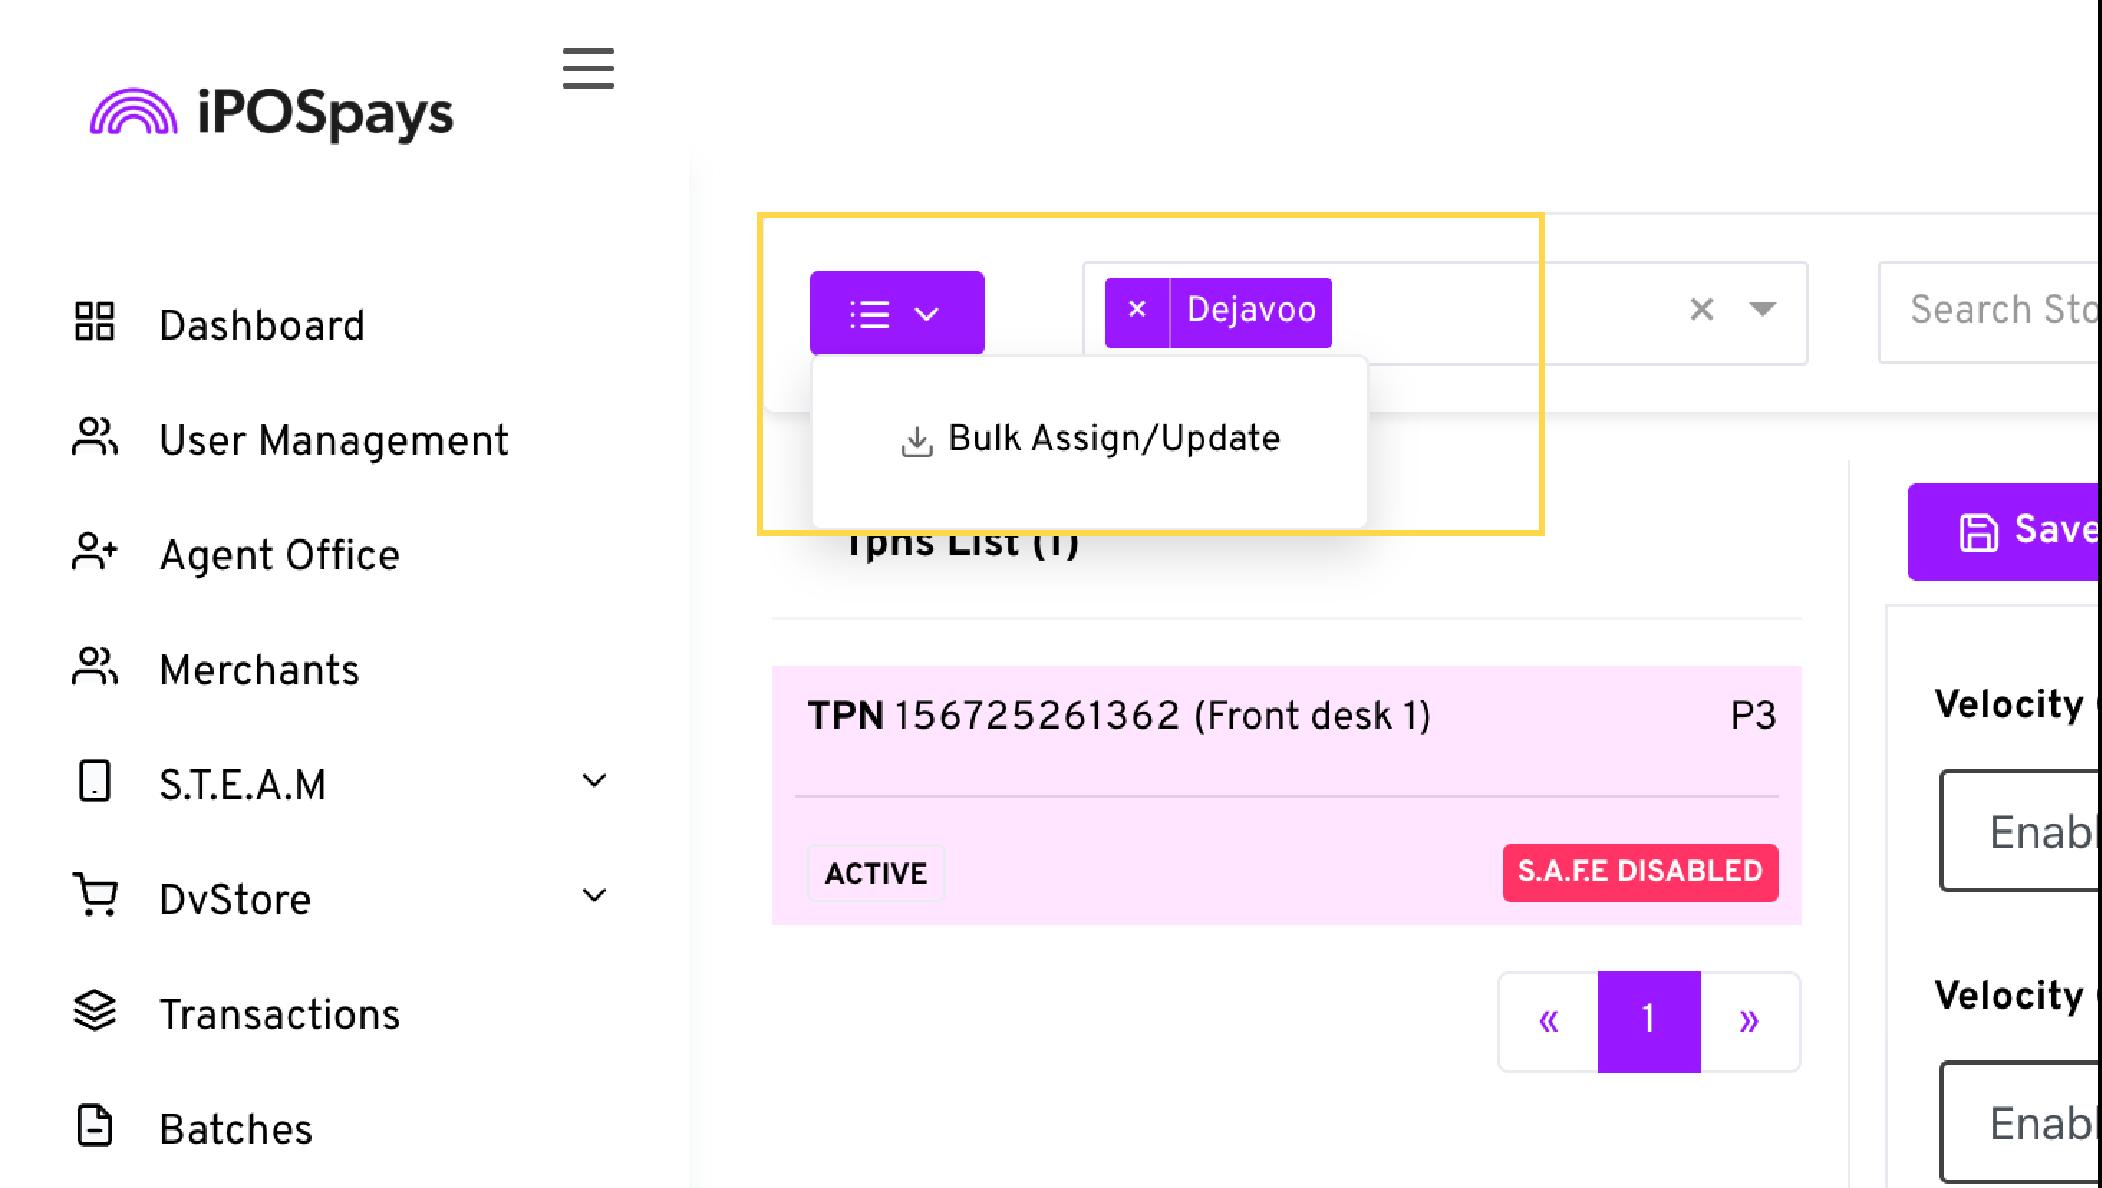Click the User Management people icon
The image size is (2102, 1188).
(x=95, y=437)
